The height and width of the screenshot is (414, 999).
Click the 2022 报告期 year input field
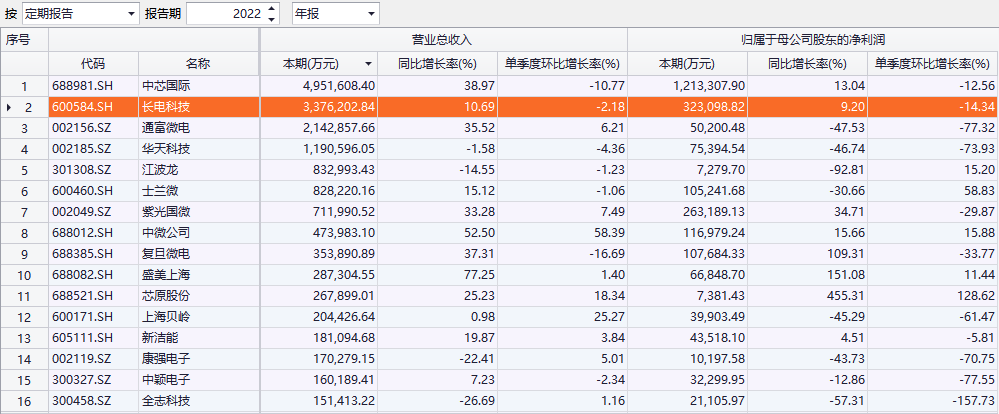pos(225,14)
